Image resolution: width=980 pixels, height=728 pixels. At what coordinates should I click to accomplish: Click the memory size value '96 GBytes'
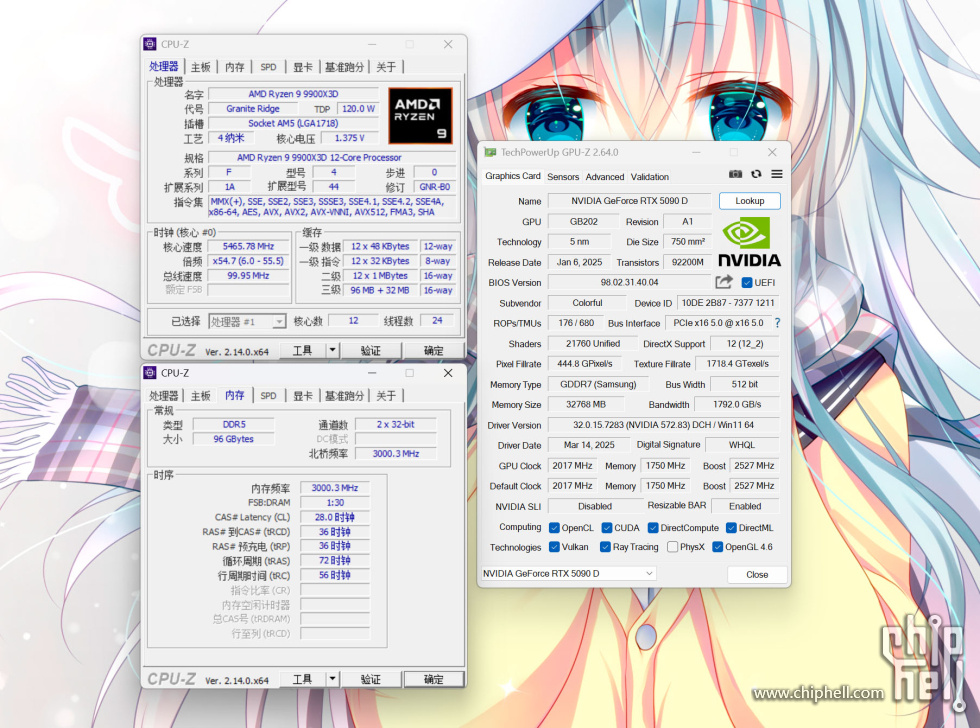click(x=234, y=439)
